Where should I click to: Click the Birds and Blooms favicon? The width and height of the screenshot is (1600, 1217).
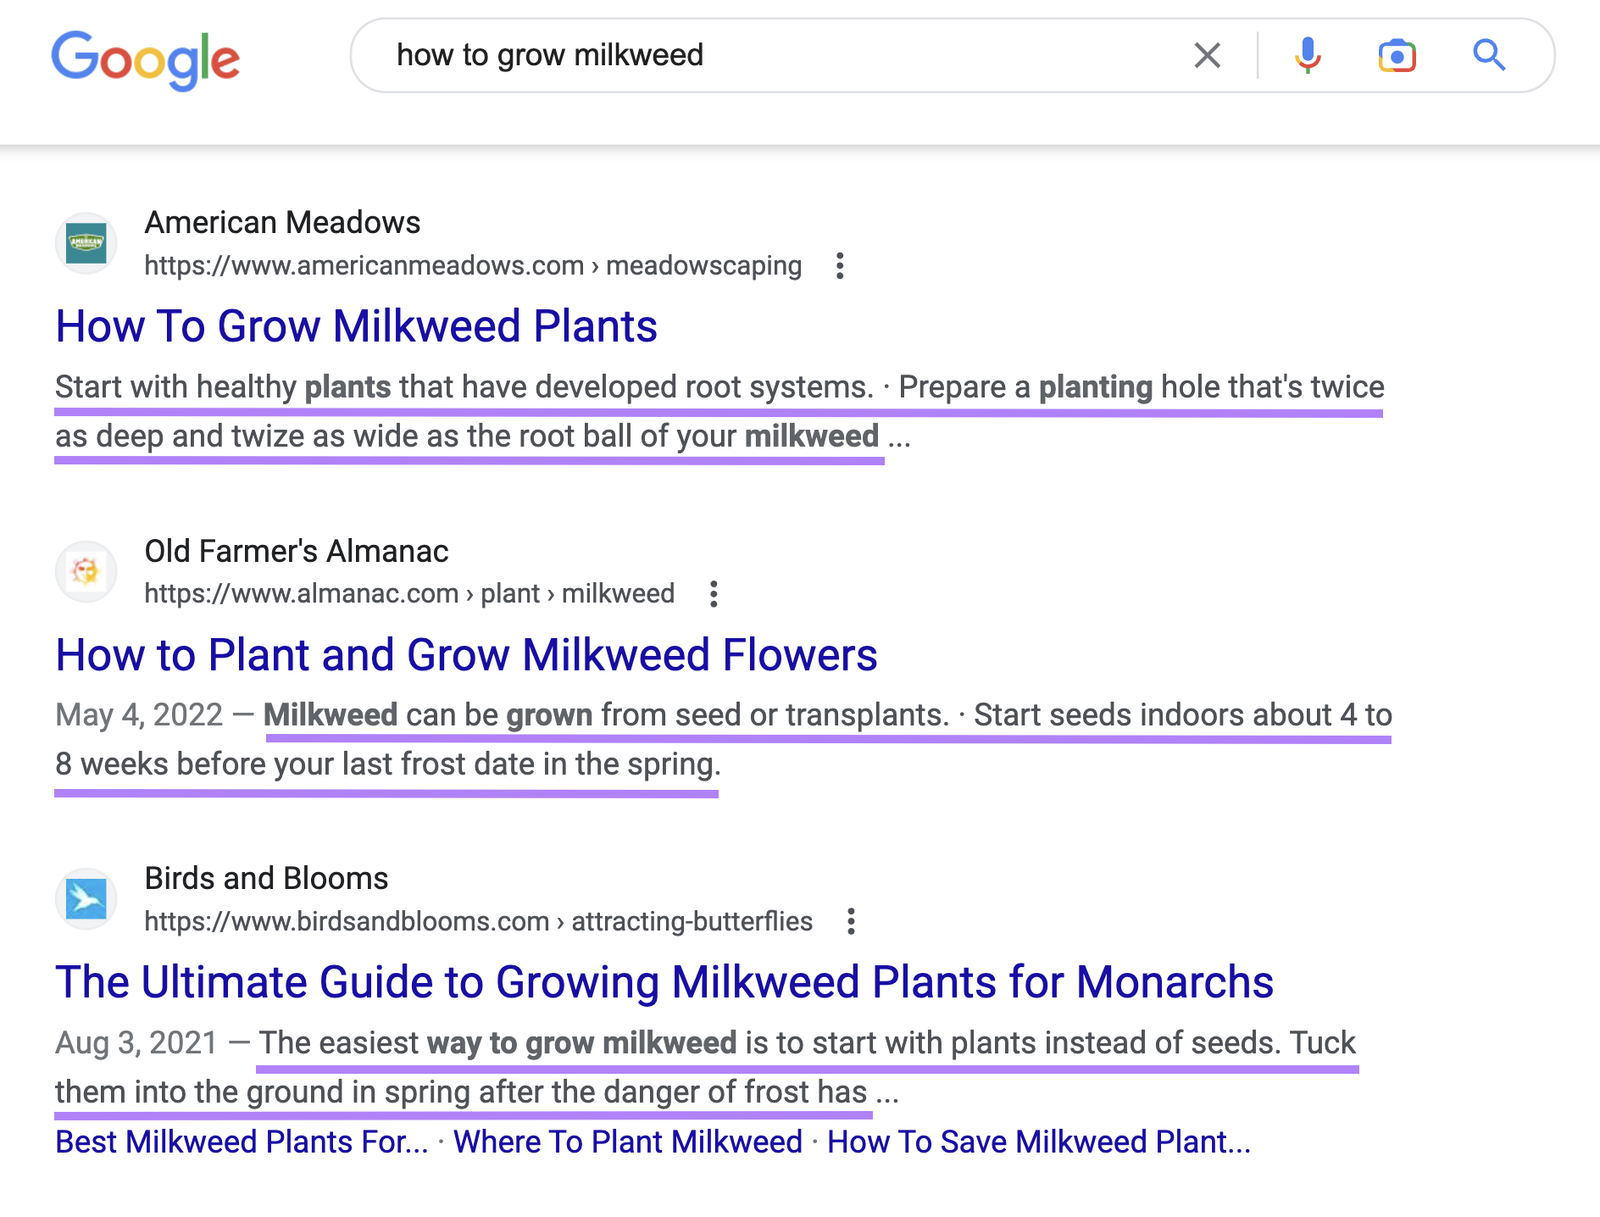(x=86, y=899)
